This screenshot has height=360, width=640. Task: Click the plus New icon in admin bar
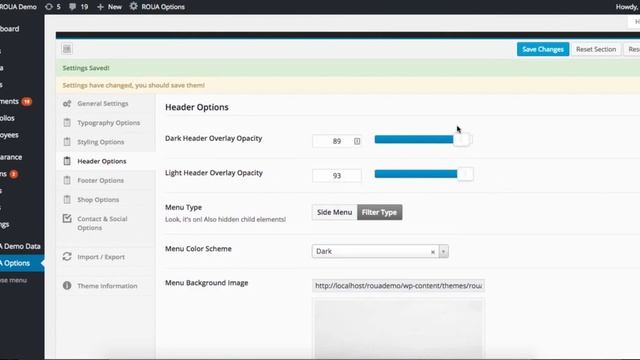pyautogui.click(x=100, y=7)
